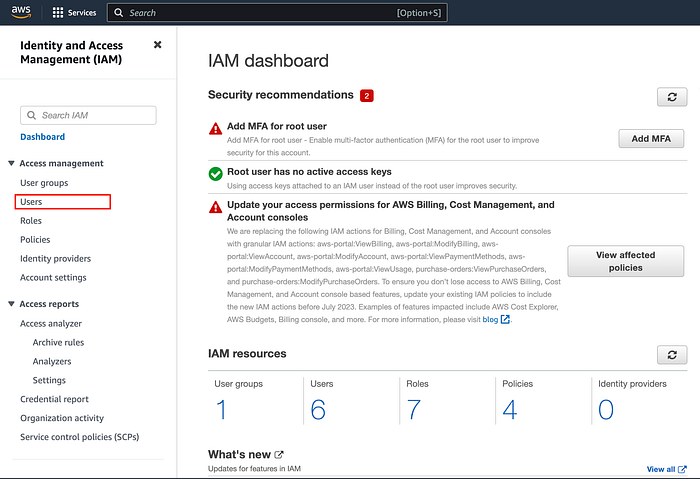700x479 pixels.
Task: Click the warning icon beside Update access permissions
Action: click(216, 207)
